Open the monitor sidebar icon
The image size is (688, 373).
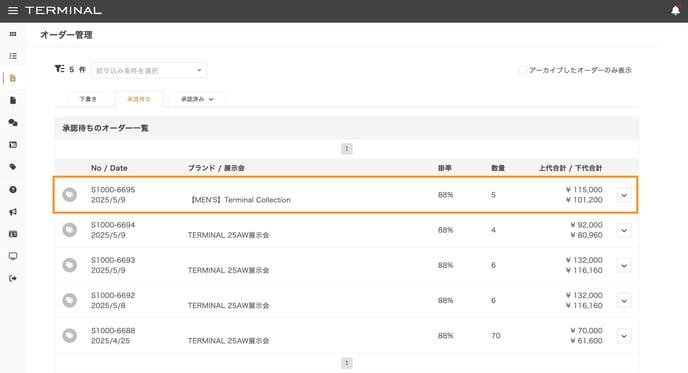pos(13,256)
